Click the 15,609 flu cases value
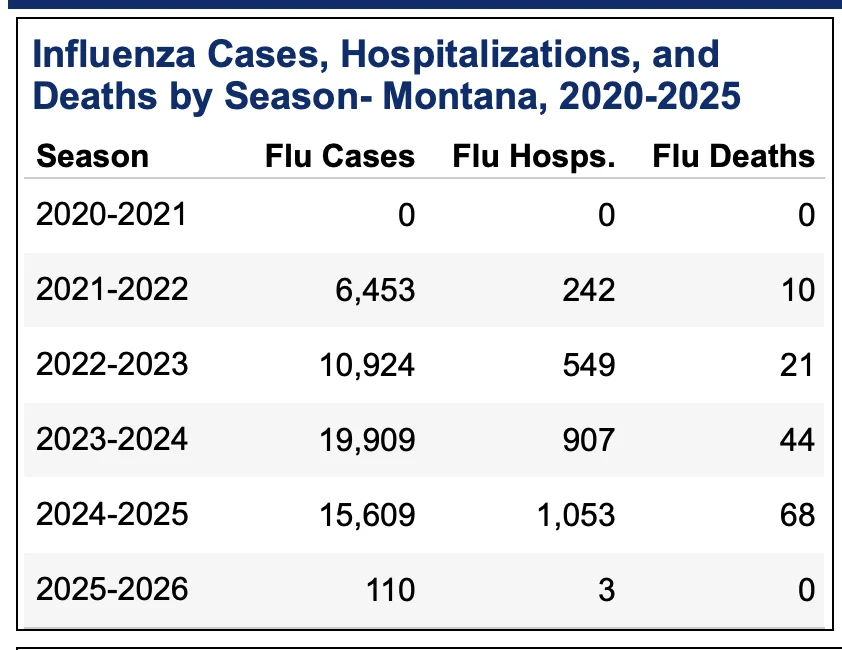 point(367,515)
